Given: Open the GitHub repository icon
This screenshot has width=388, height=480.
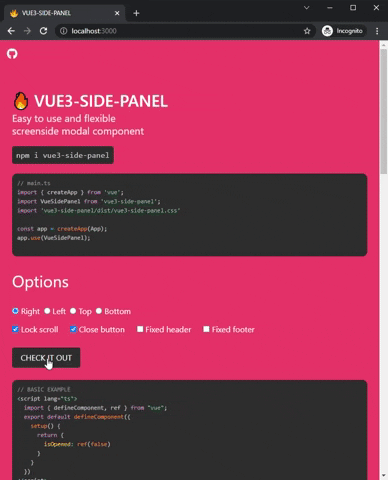Looking at the screenshot, I should point(12,54).
